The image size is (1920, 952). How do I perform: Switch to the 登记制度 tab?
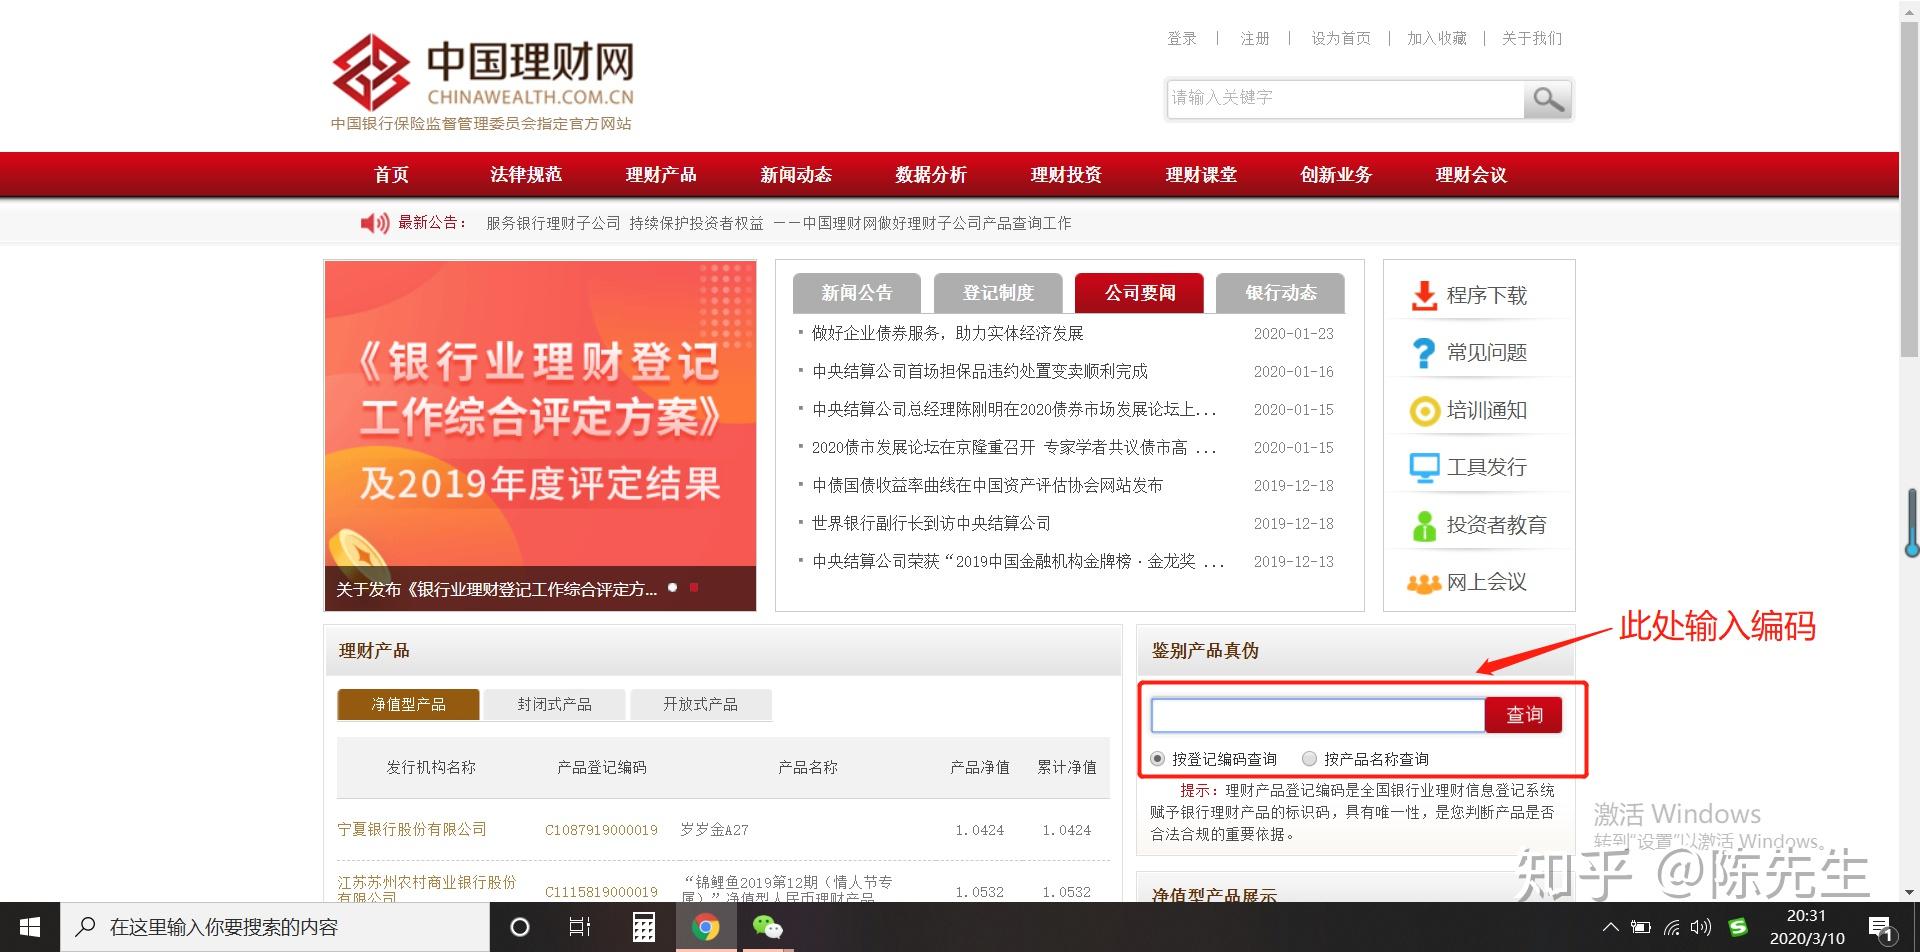(x=998, y=293)
